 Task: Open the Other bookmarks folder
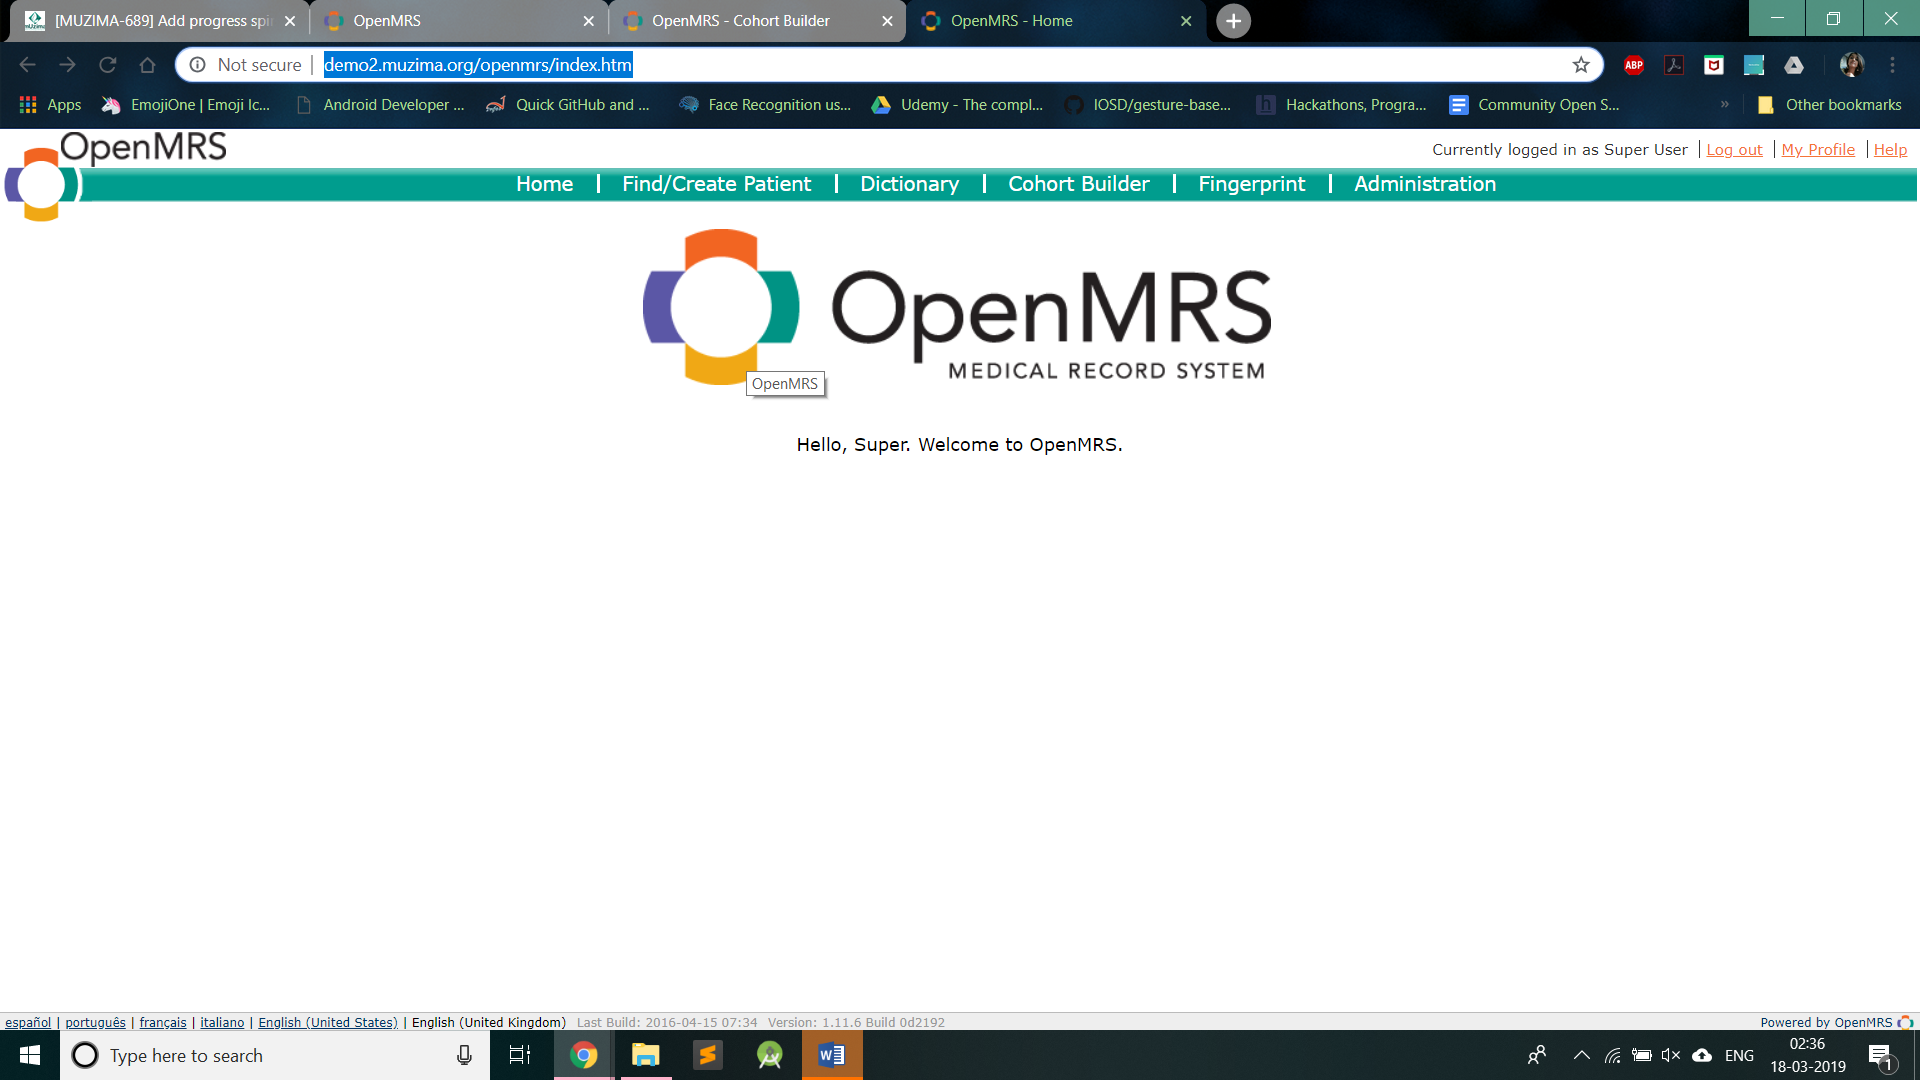[x=1829, y=105]
